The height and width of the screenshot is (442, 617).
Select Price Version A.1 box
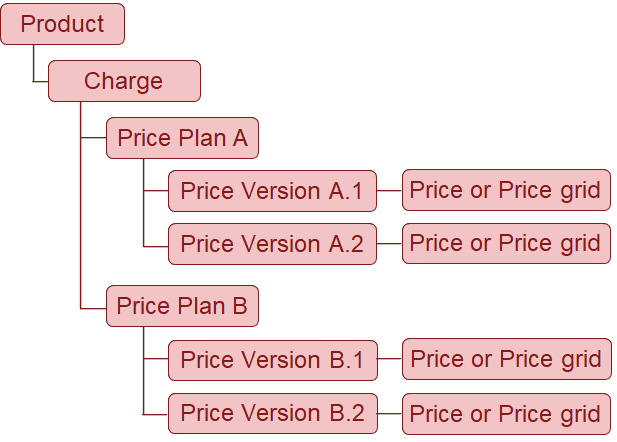(272, 191)
